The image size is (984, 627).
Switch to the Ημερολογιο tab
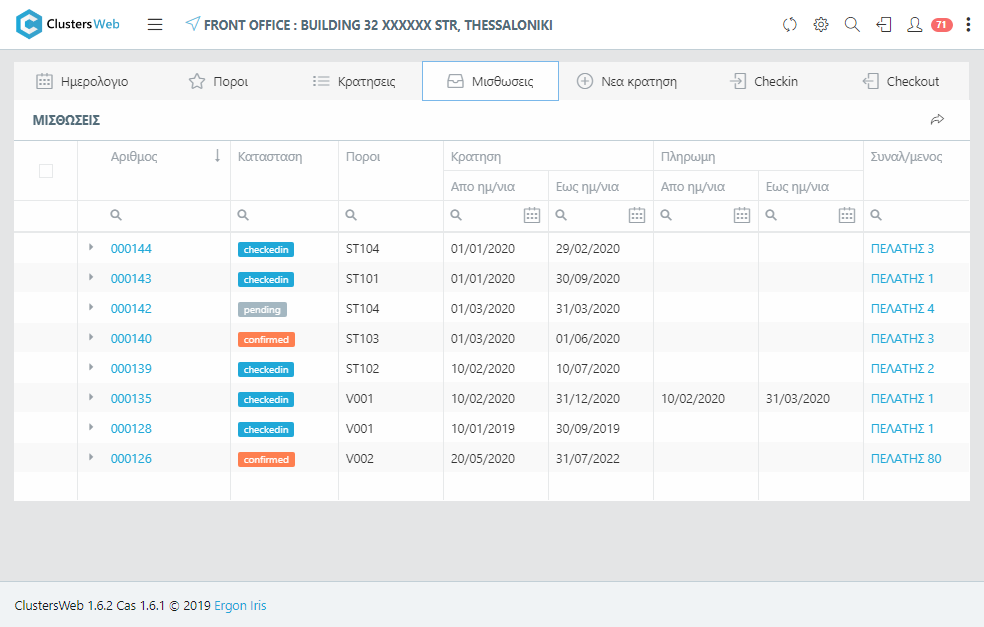82,82
